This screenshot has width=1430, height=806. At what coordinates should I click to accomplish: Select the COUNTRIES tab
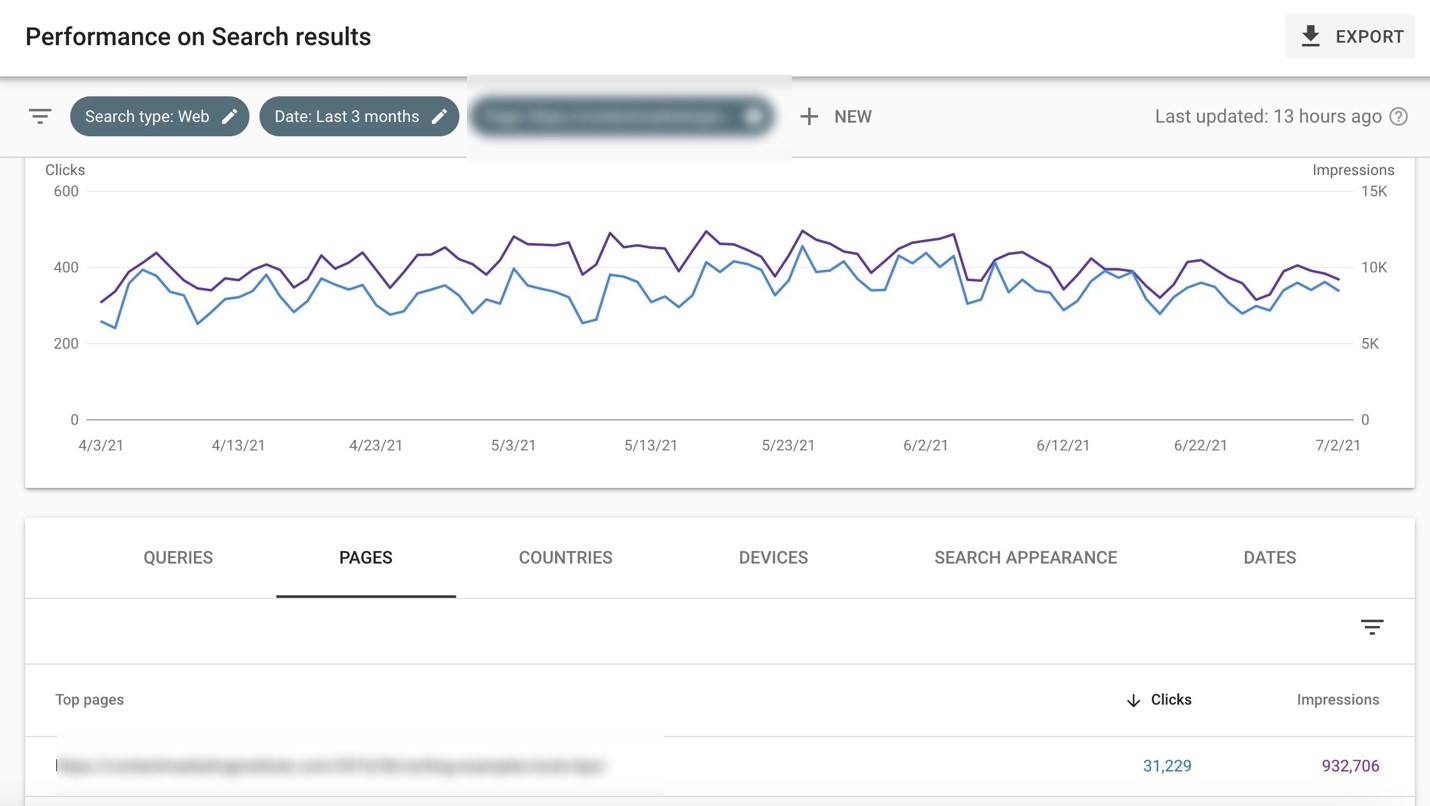coord(566,558)
